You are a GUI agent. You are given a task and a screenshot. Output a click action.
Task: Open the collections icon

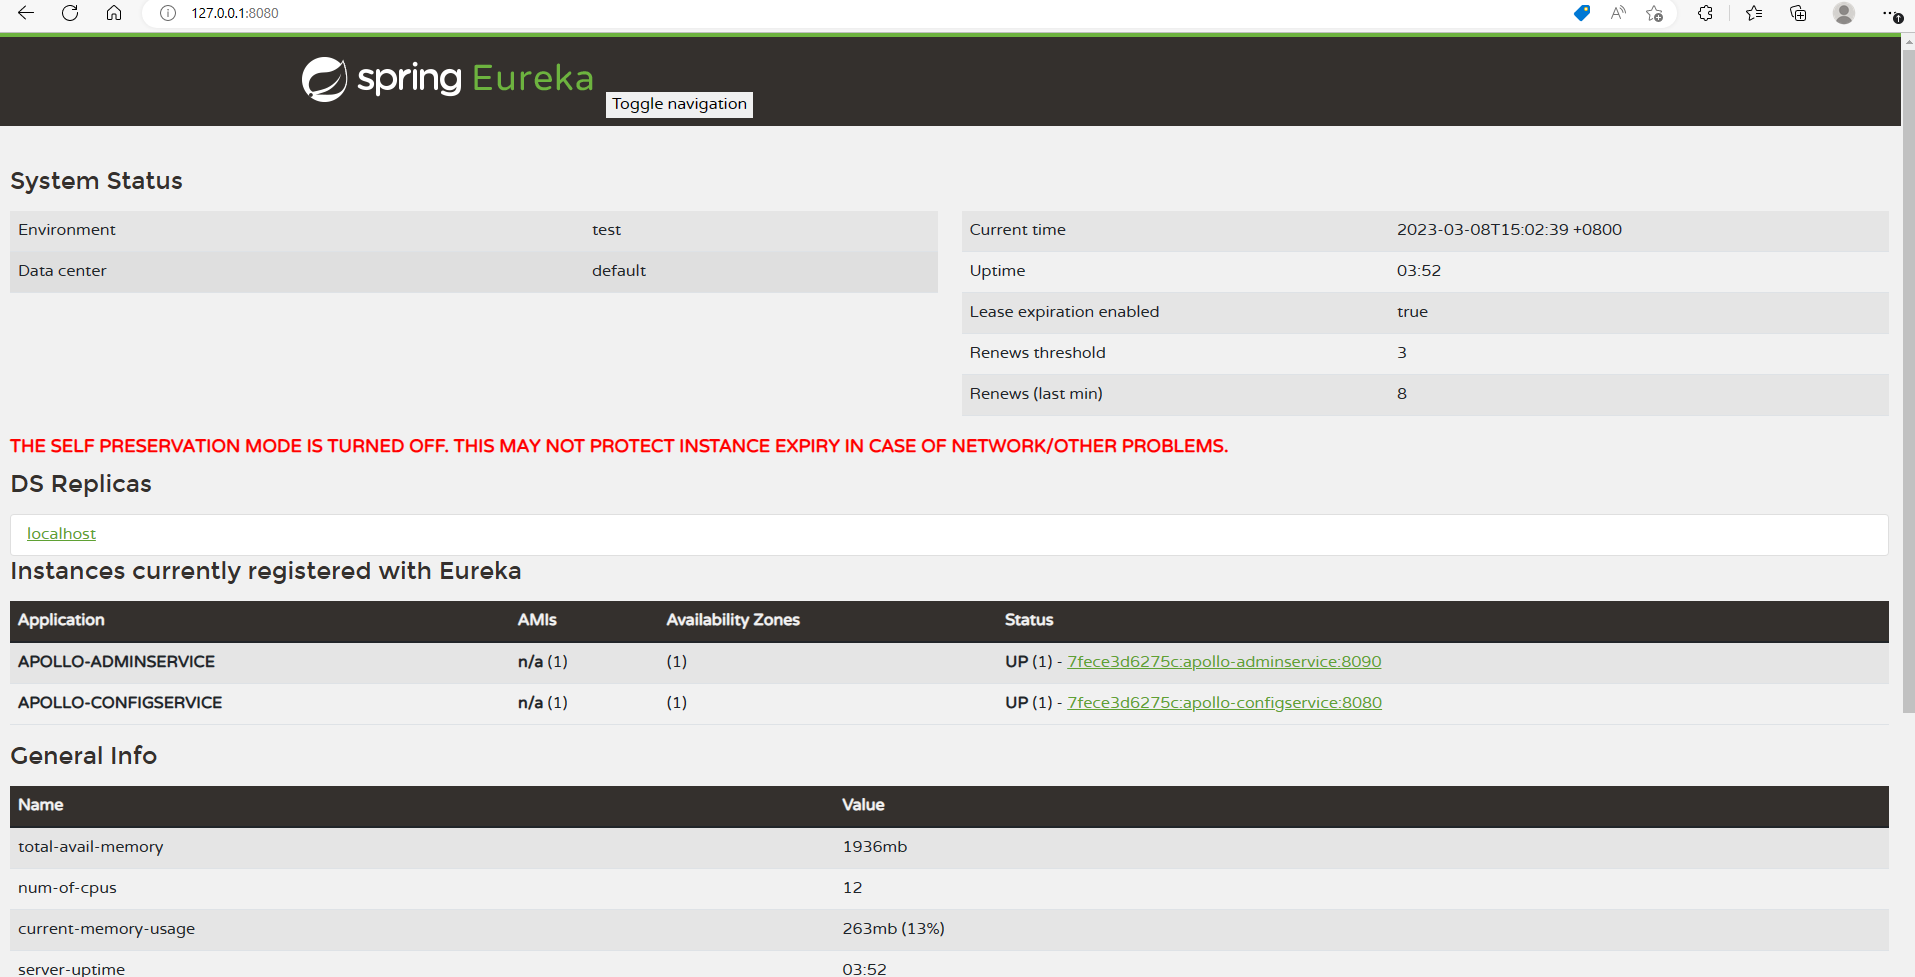pyautogui.click(x=1798, y=13)
